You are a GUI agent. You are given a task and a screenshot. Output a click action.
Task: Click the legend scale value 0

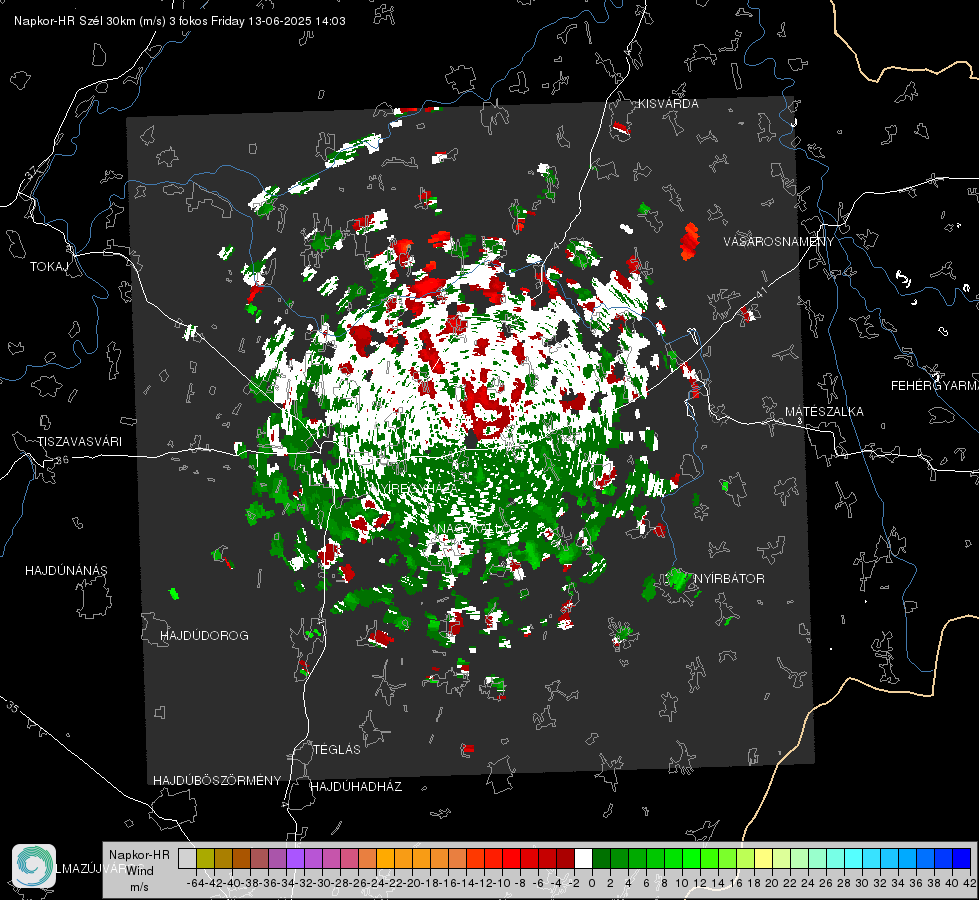[592, 883]
